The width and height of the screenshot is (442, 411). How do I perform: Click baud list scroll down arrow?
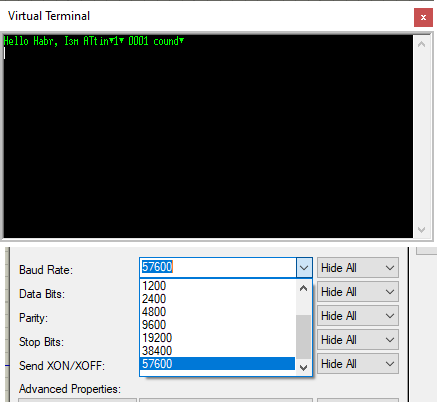point(303,367)
